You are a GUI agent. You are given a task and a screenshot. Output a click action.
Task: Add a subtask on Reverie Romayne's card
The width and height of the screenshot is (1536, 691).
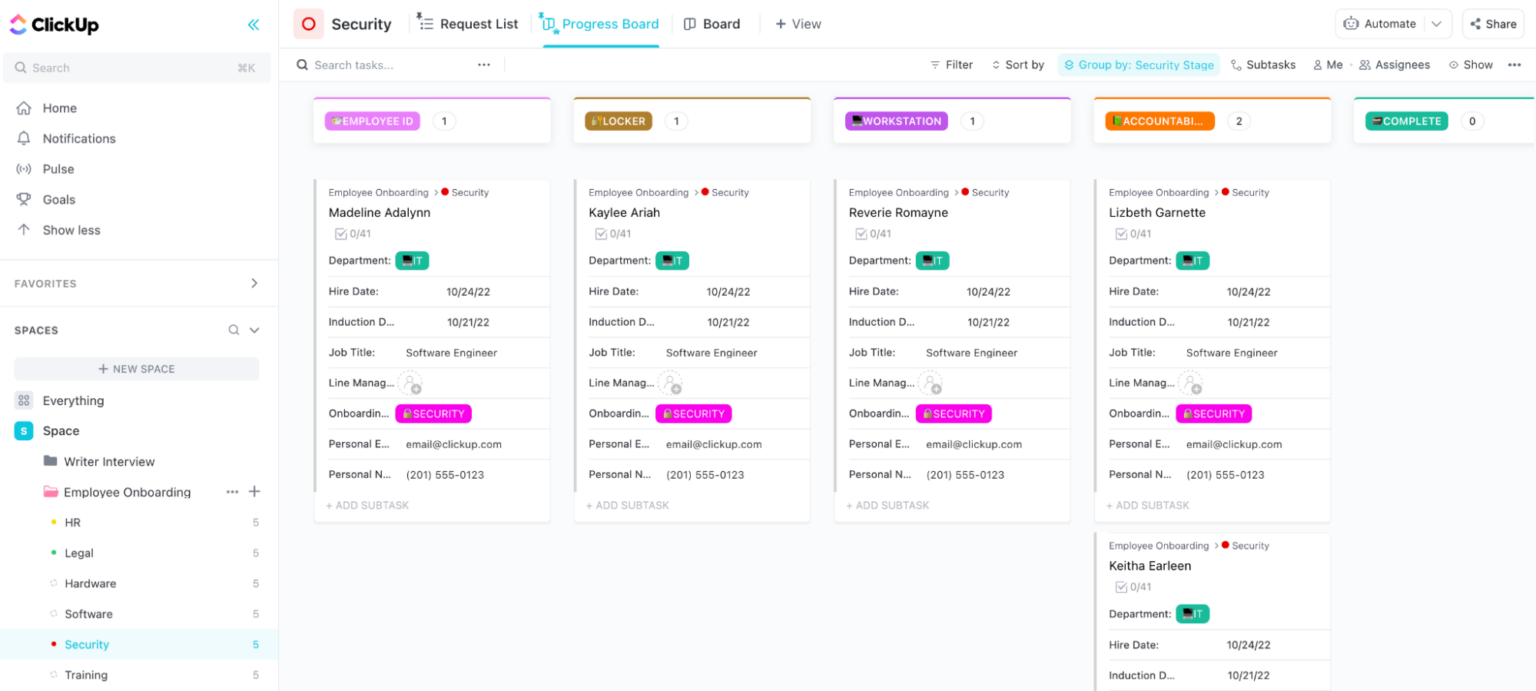coord(888,505)
